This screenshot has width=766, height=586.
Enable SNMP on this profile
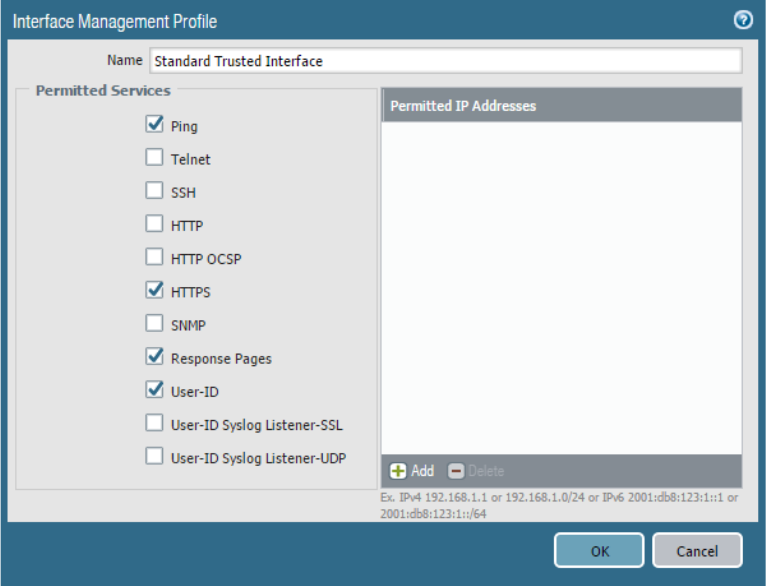[154, 324]
